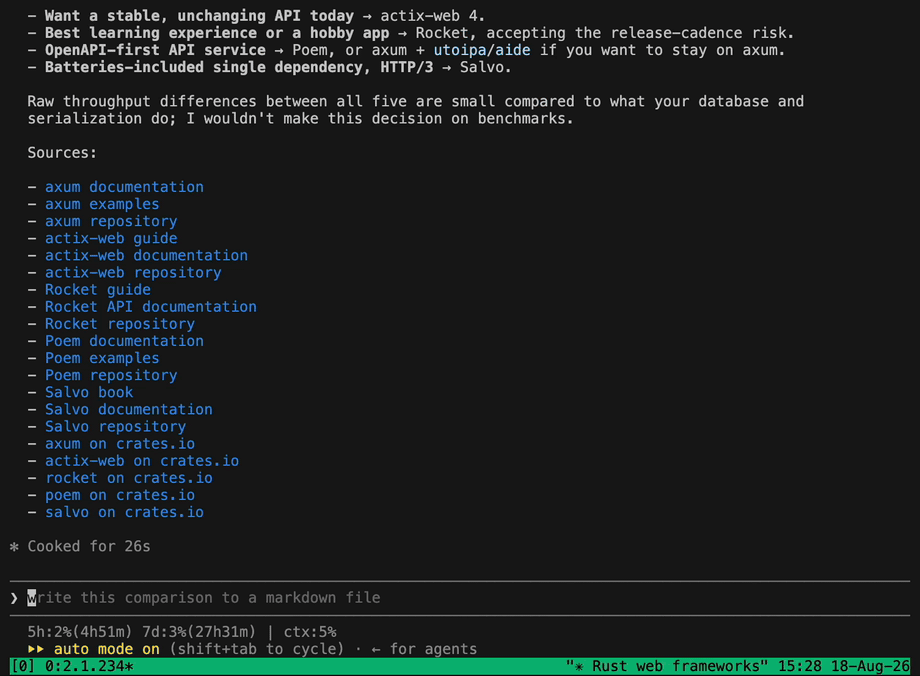Click the prompt input showing 'Write this comparison'
920x676 pixels.
459,598
